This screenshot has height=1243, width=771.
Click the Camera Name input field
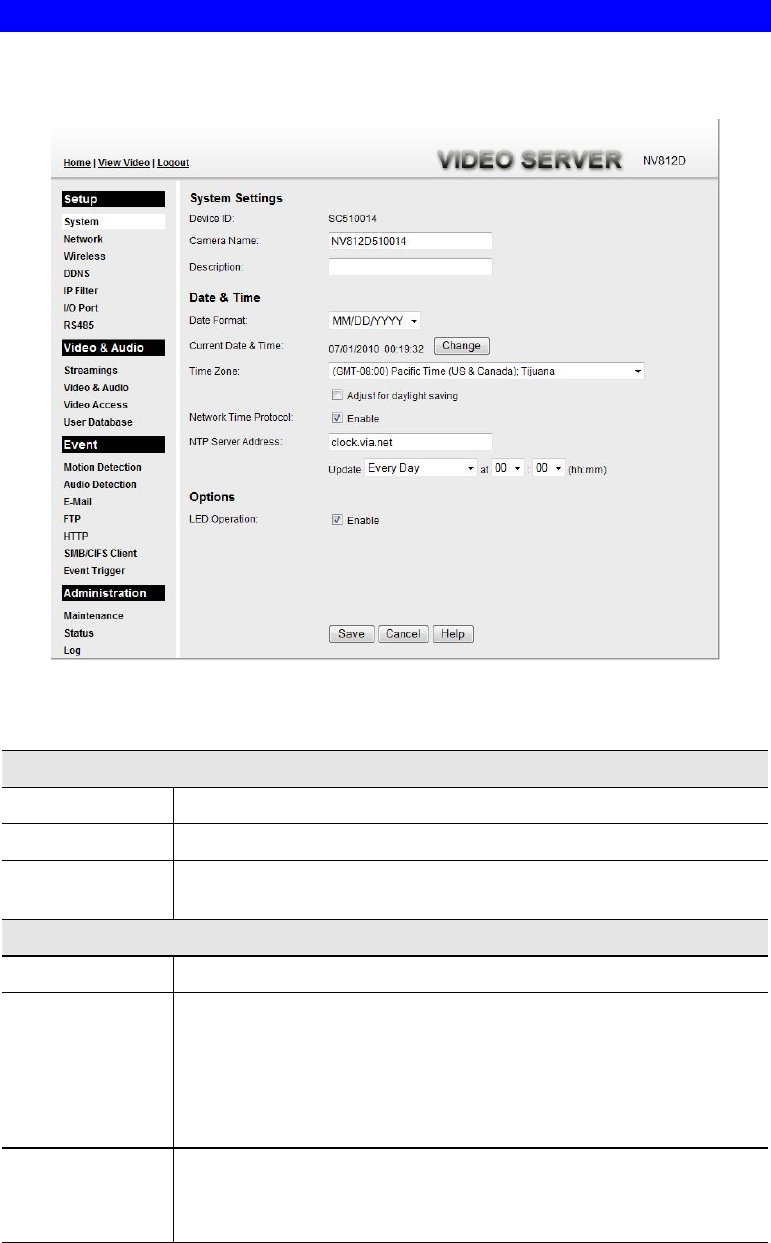410,241
